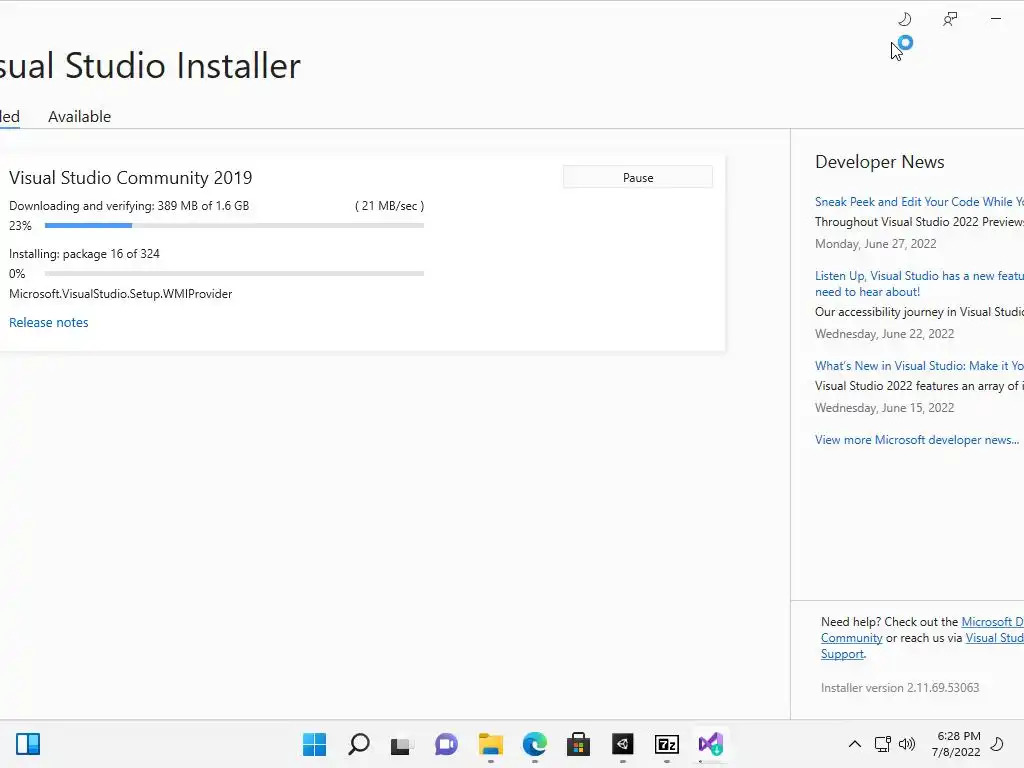Open the Unity Hub taskbar icon
The width and height of the screenshot is (1024, 768).
pyautogui.click(x=622, y=744)
